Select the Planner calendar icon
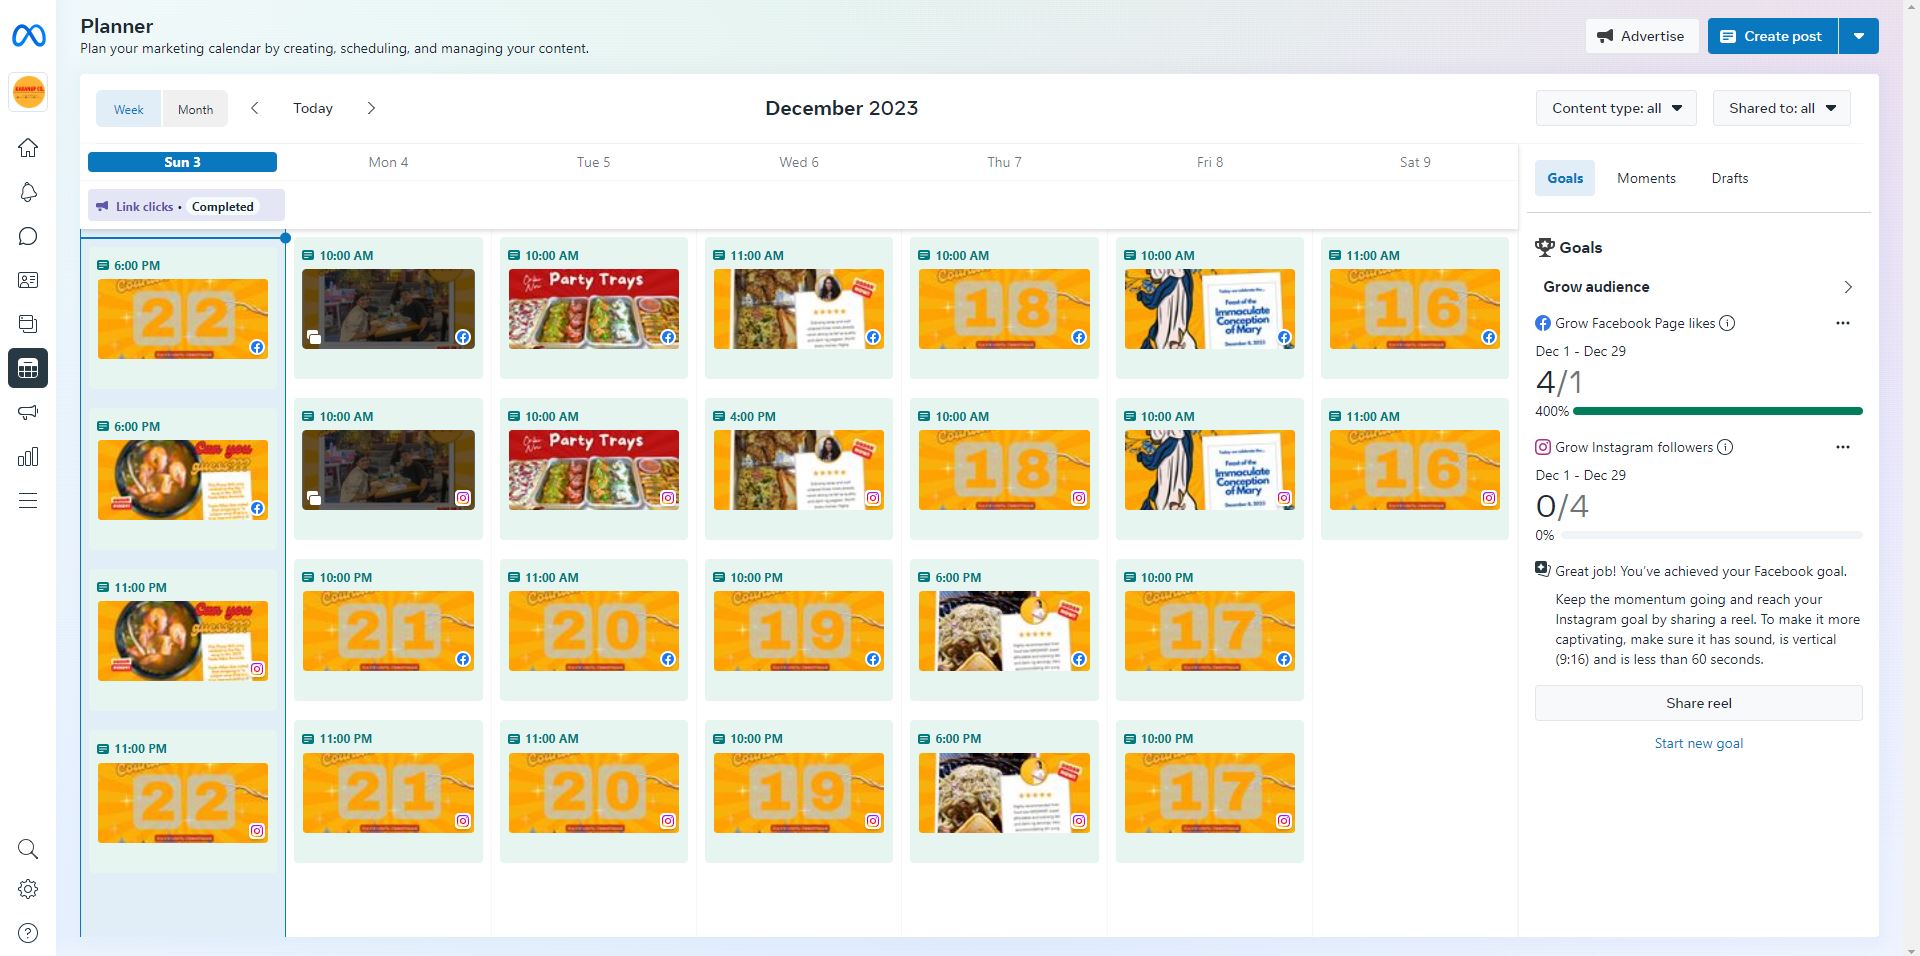The image size is (1920, 956). tap(28, 368)
